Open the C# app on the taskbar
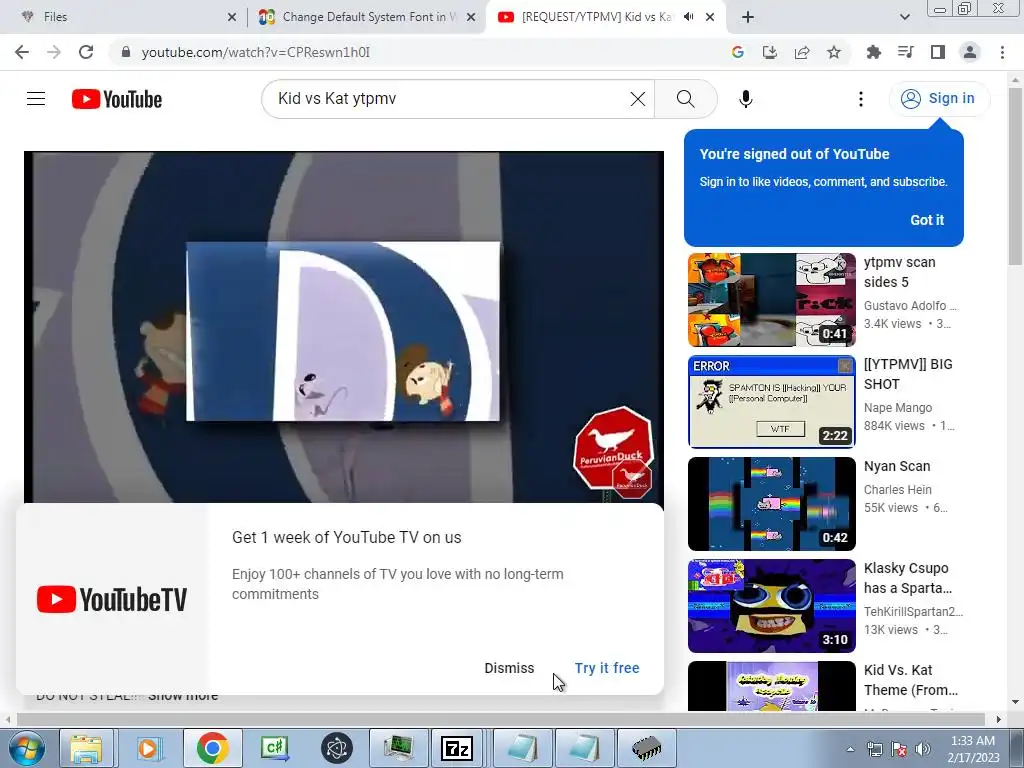This screenshot has width=1024, height=768. (x=274, y=748)
